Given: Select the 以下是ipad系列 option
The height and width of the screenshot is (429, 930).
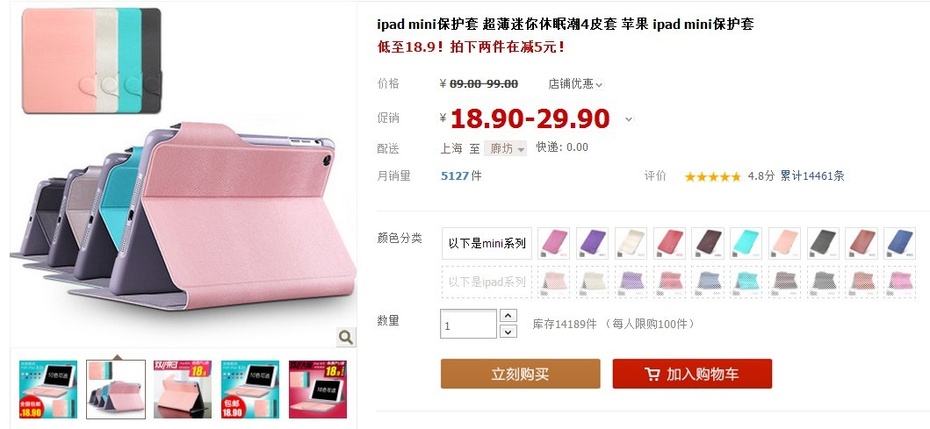Looking at the screenshot, I should [x=487, y=282].
